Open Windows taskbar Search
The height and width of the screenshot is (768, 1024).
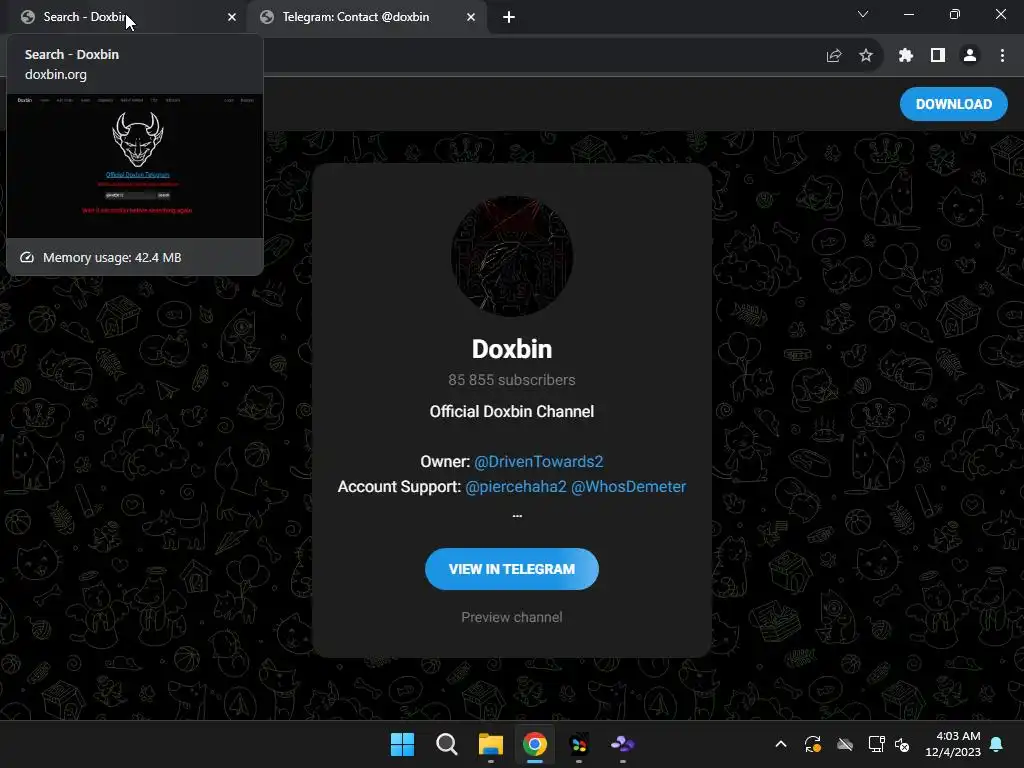click(x=447, y=744)
